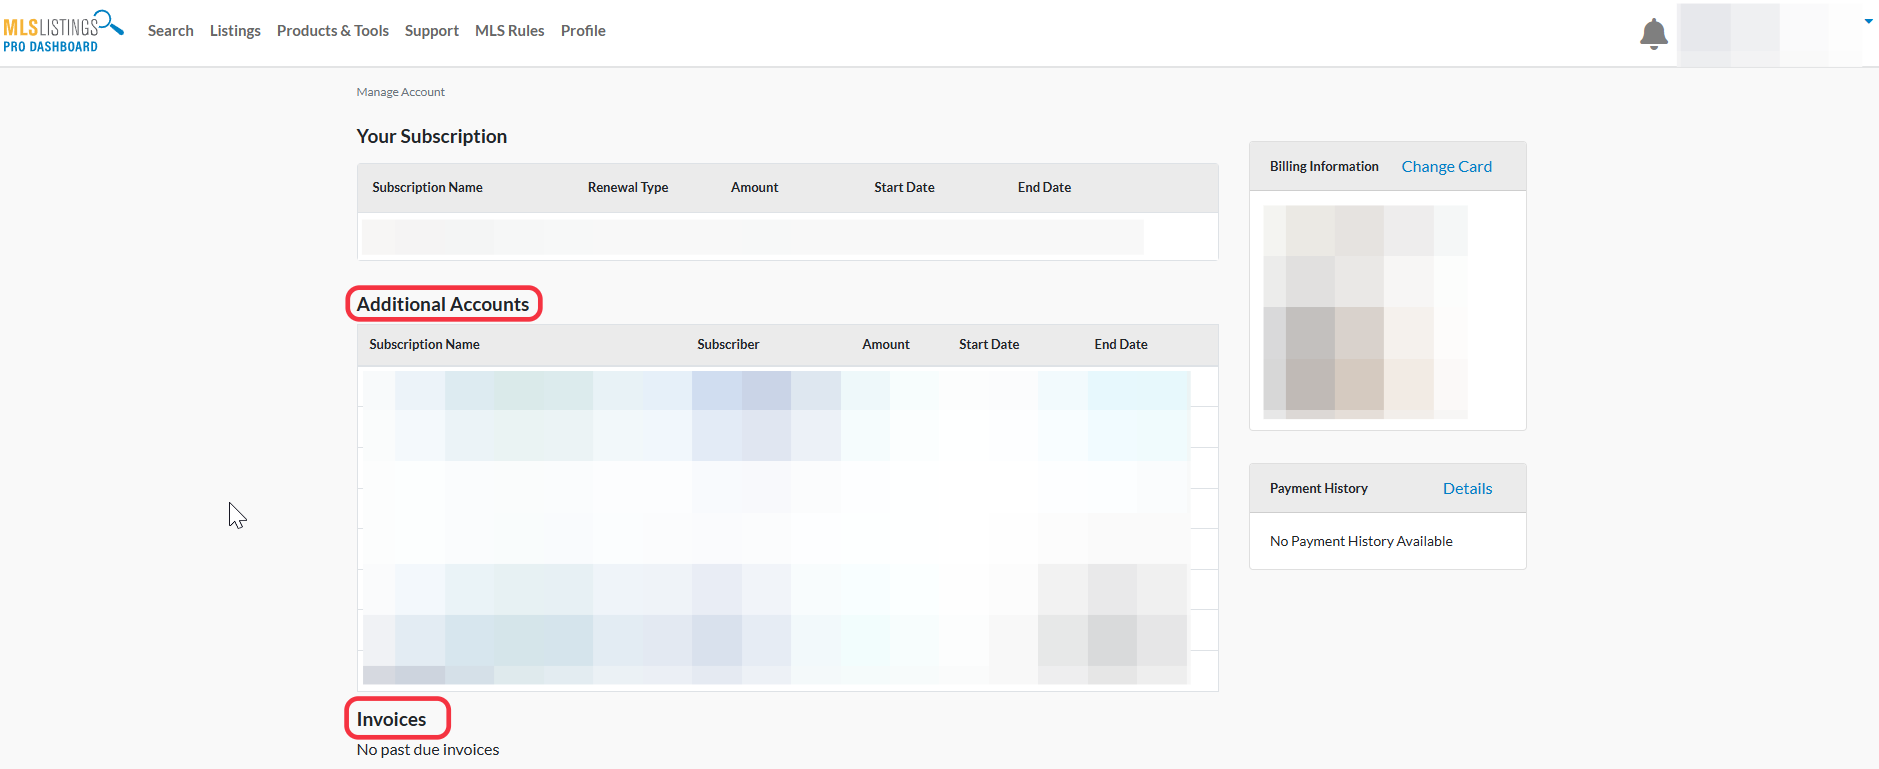The height and width of the screenshot is (769, 1879).
Task: Click the No past due invoices text
Action: tap(428, 750)
